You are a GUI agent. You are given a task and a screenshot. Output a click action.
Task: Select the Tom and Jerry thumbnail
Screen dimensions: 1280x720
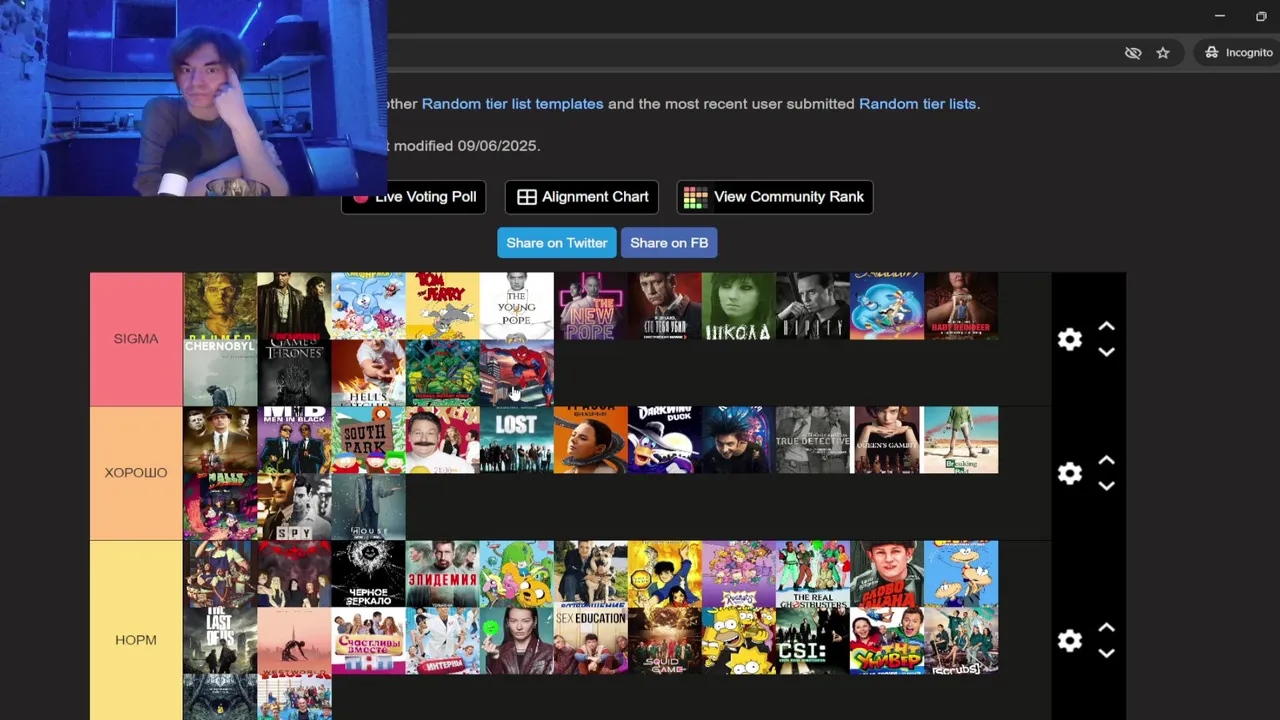click(x=443, y=306)
